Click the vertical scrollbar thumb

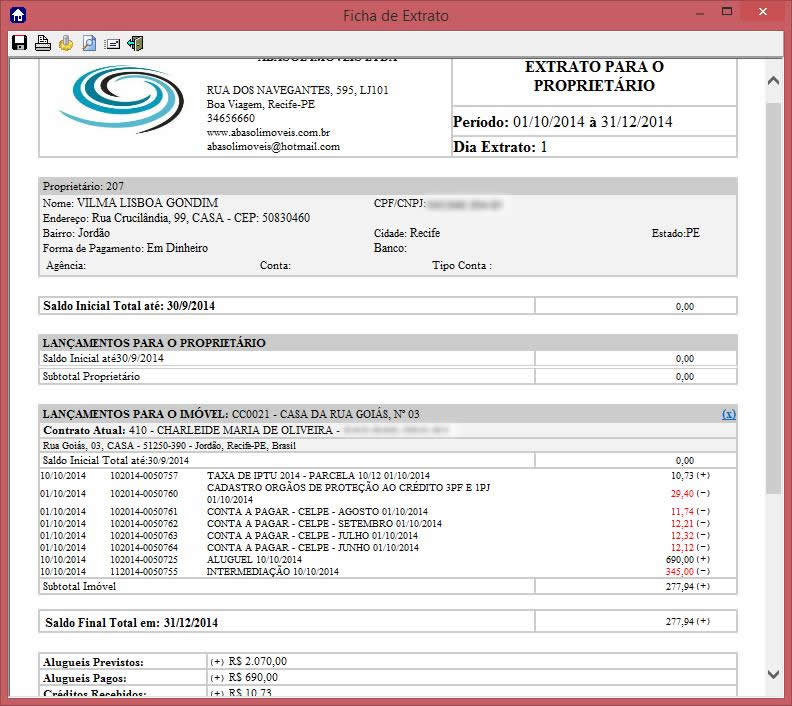pos(773,300)
